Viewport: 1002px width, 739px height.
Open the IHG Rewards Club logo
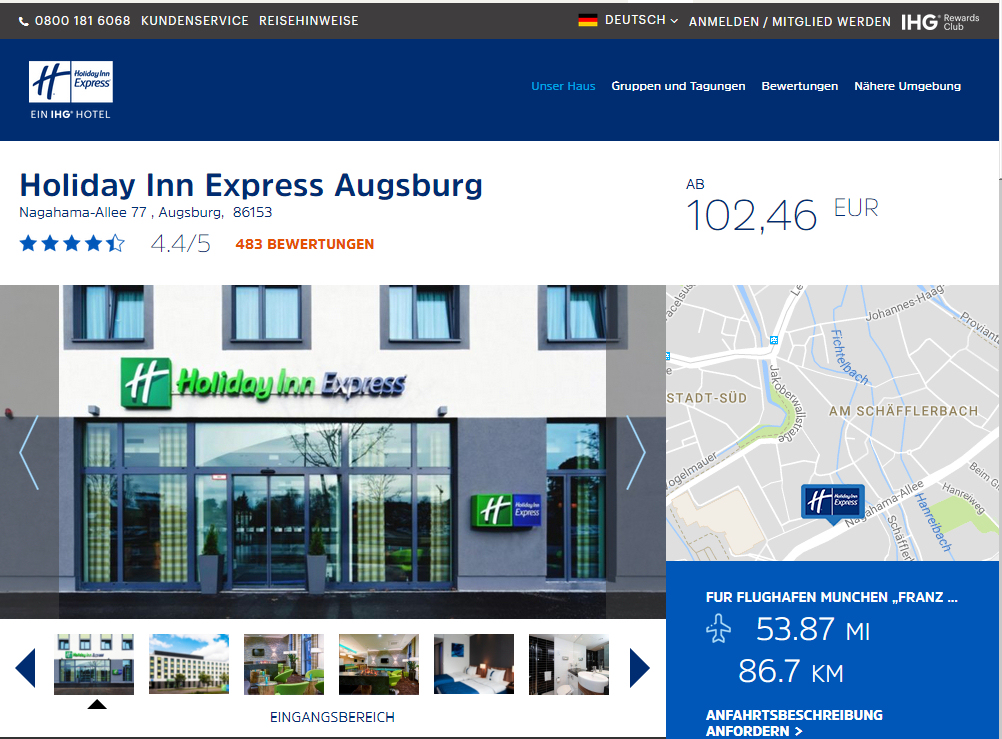940,22
